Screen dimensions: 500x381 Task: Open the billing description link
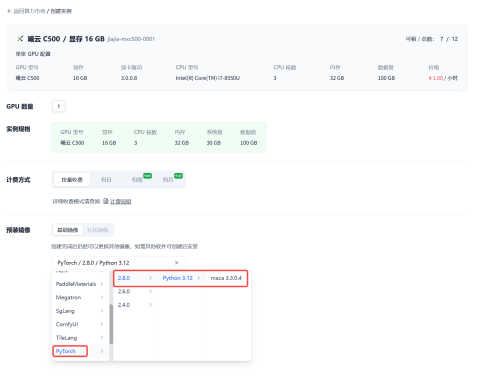[x=120, y=201]
